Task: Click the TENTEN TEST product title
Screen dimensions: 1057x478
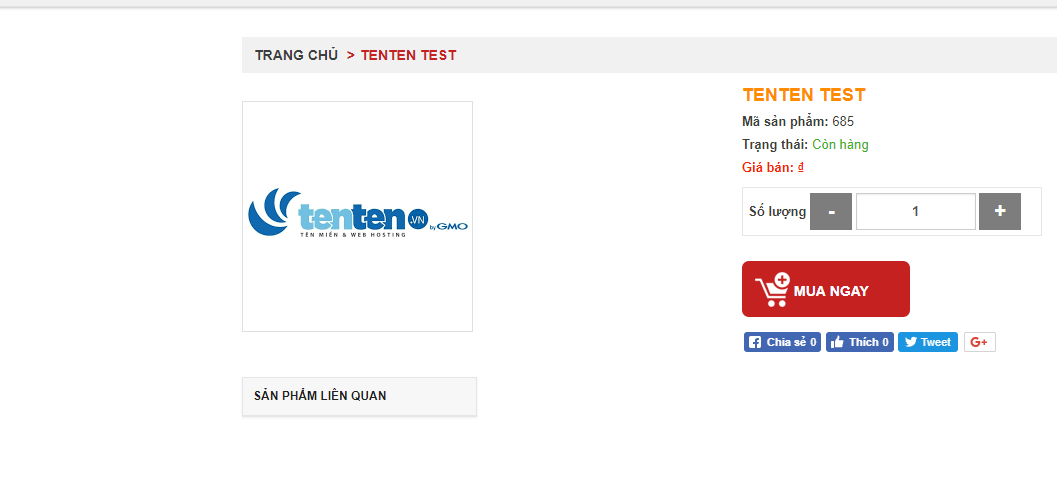Action: [x=804, y=95]
